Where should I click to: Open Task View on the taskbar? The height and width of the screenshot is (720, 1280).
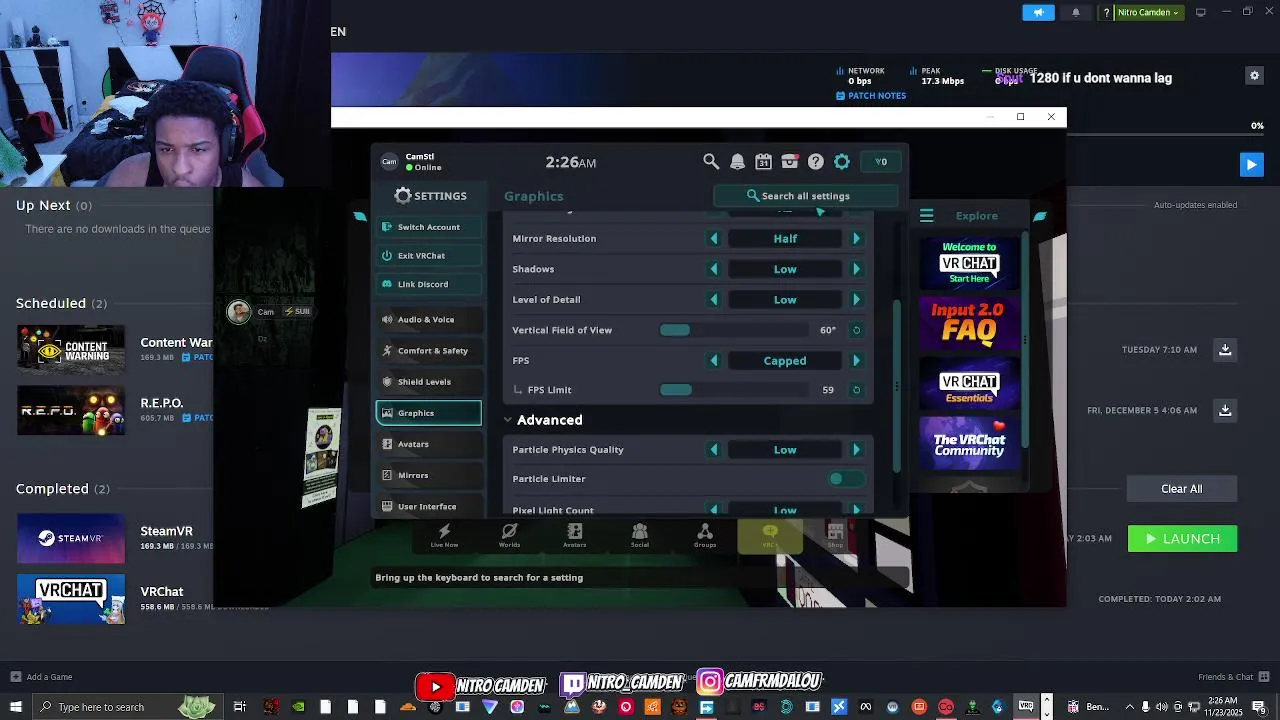click(240, 707)
